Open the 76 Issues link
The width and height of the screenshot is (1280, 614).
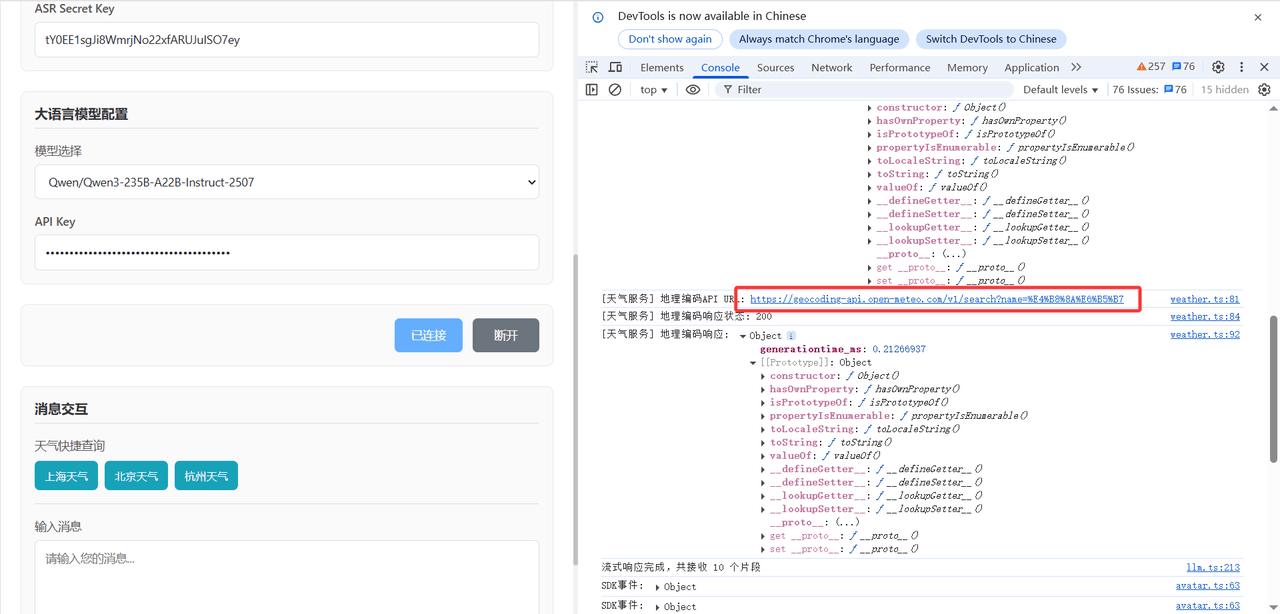[1150, 89]
